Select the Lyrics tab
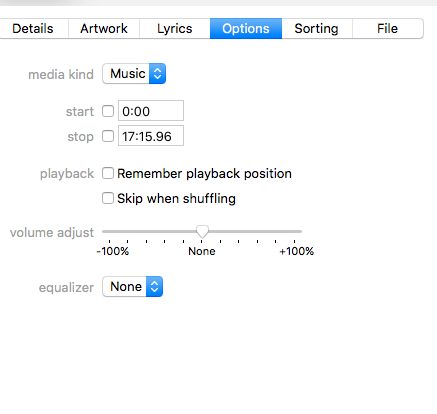Viewport: 437px width, 414px height. [175, 29]
